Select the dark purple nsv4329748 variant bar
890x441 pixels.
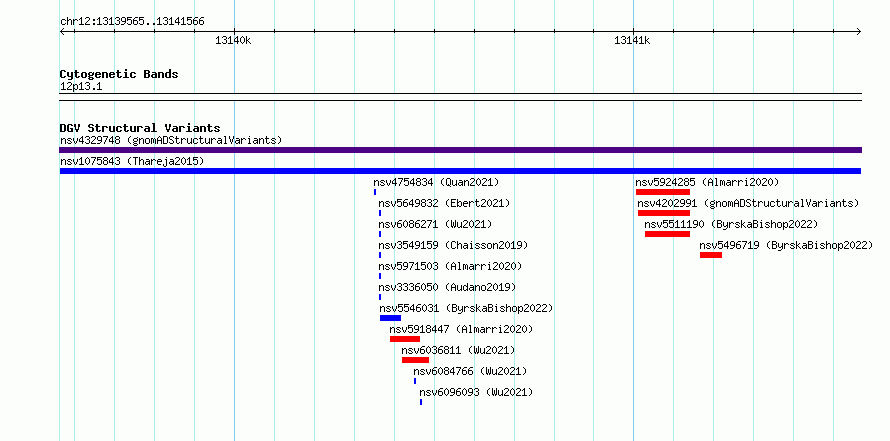[460, 150]
